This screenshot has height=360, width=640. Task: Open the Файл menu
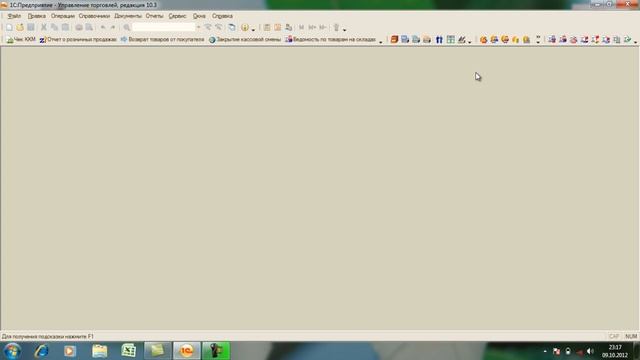[14, 16]
